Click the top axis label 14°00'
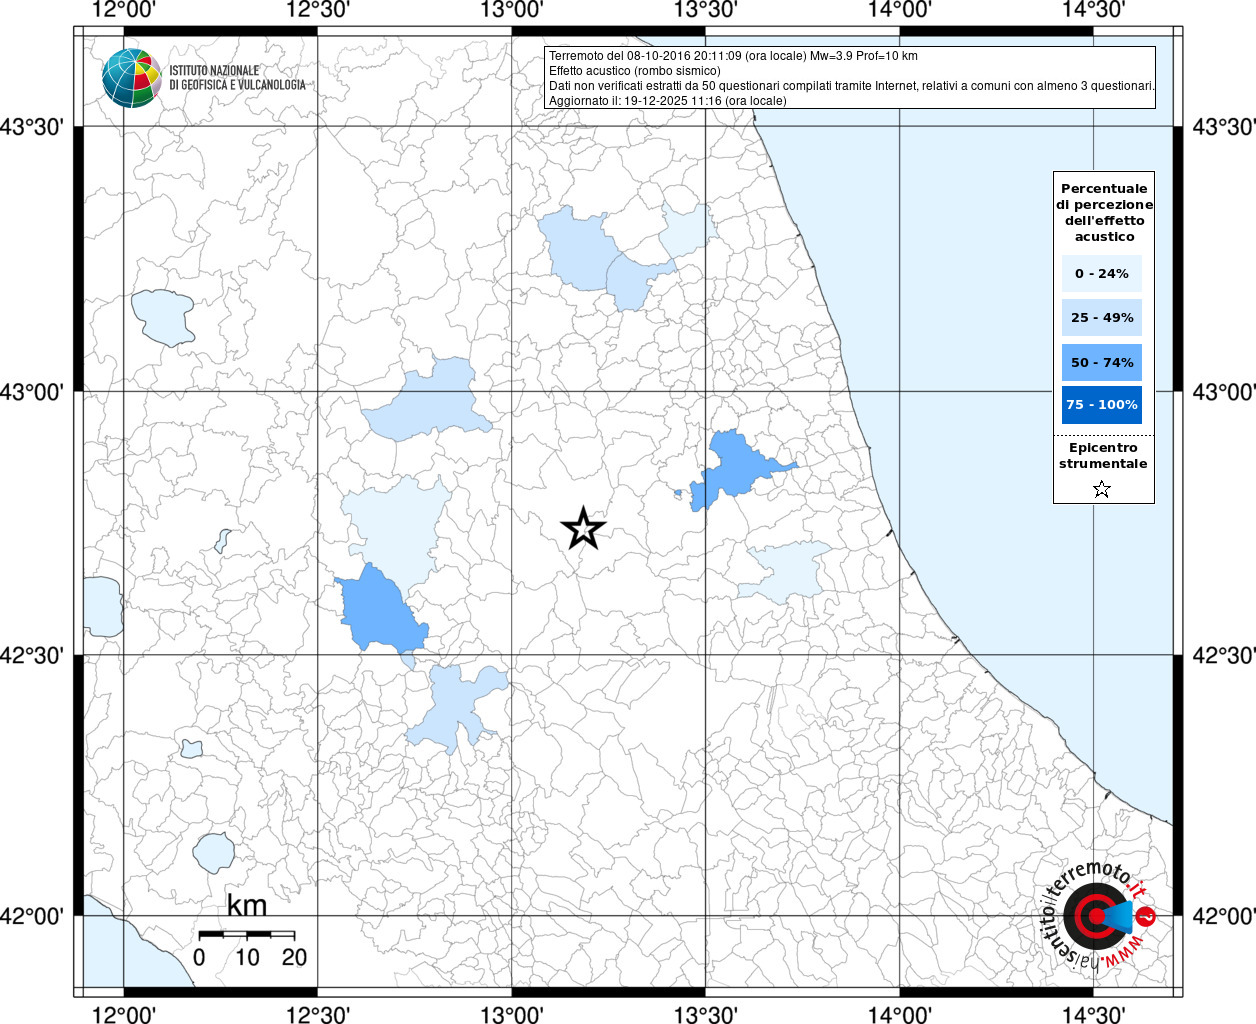This screenshot has height=1024, width=1256. [x=899, y=10]
